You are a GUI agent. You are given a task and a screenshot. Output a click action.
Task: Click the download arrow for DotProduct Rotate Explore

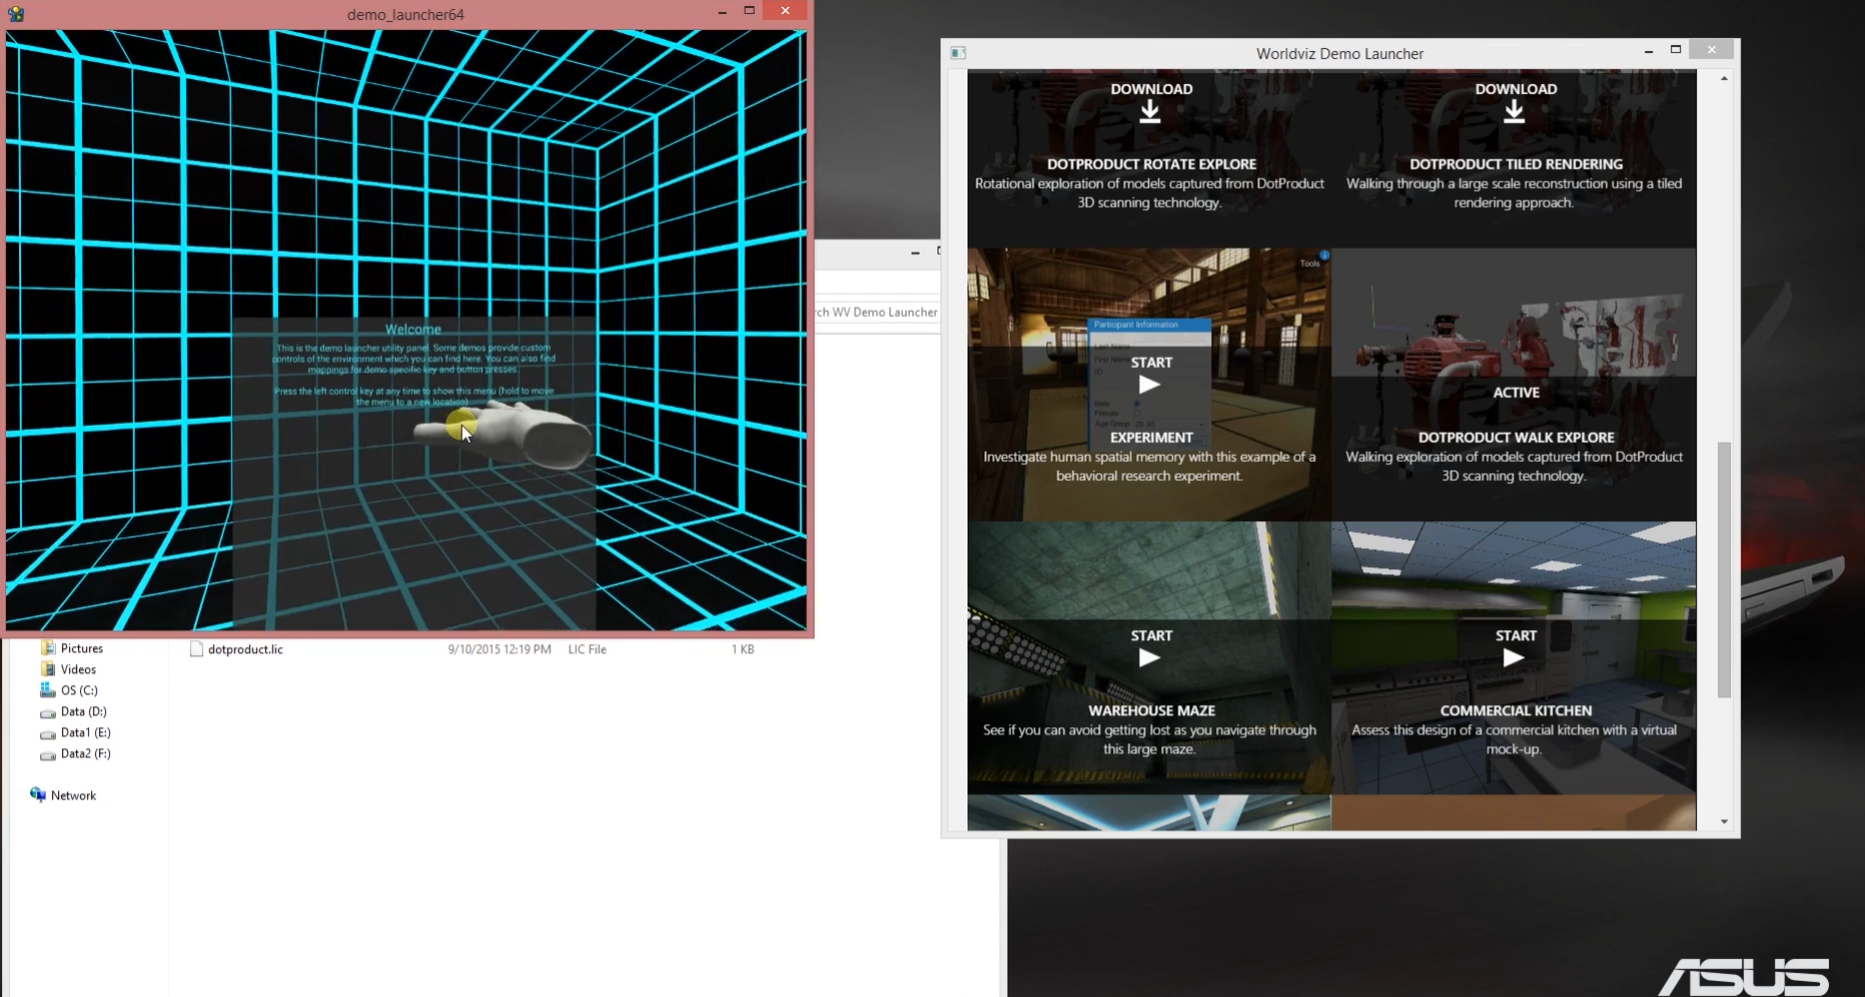pos(1150,111)
